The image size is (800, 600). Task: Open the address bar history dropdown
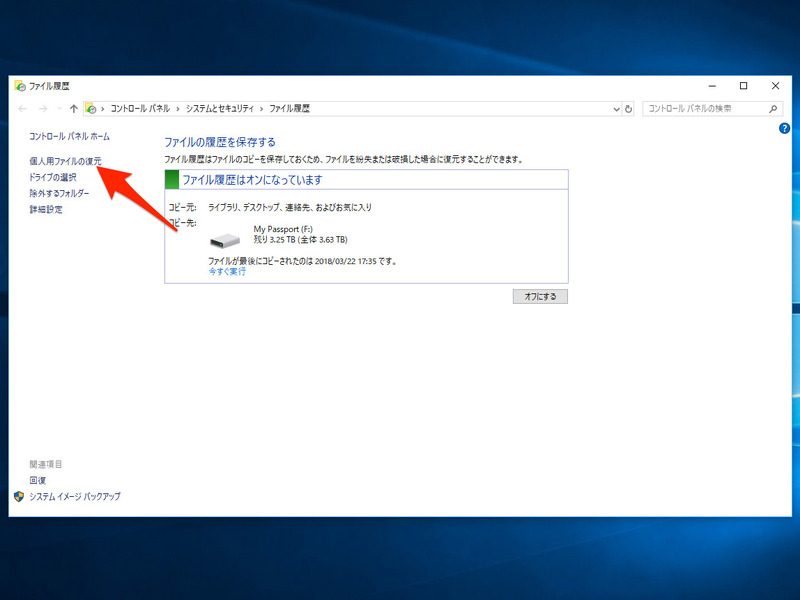click(x=616, y=109)
